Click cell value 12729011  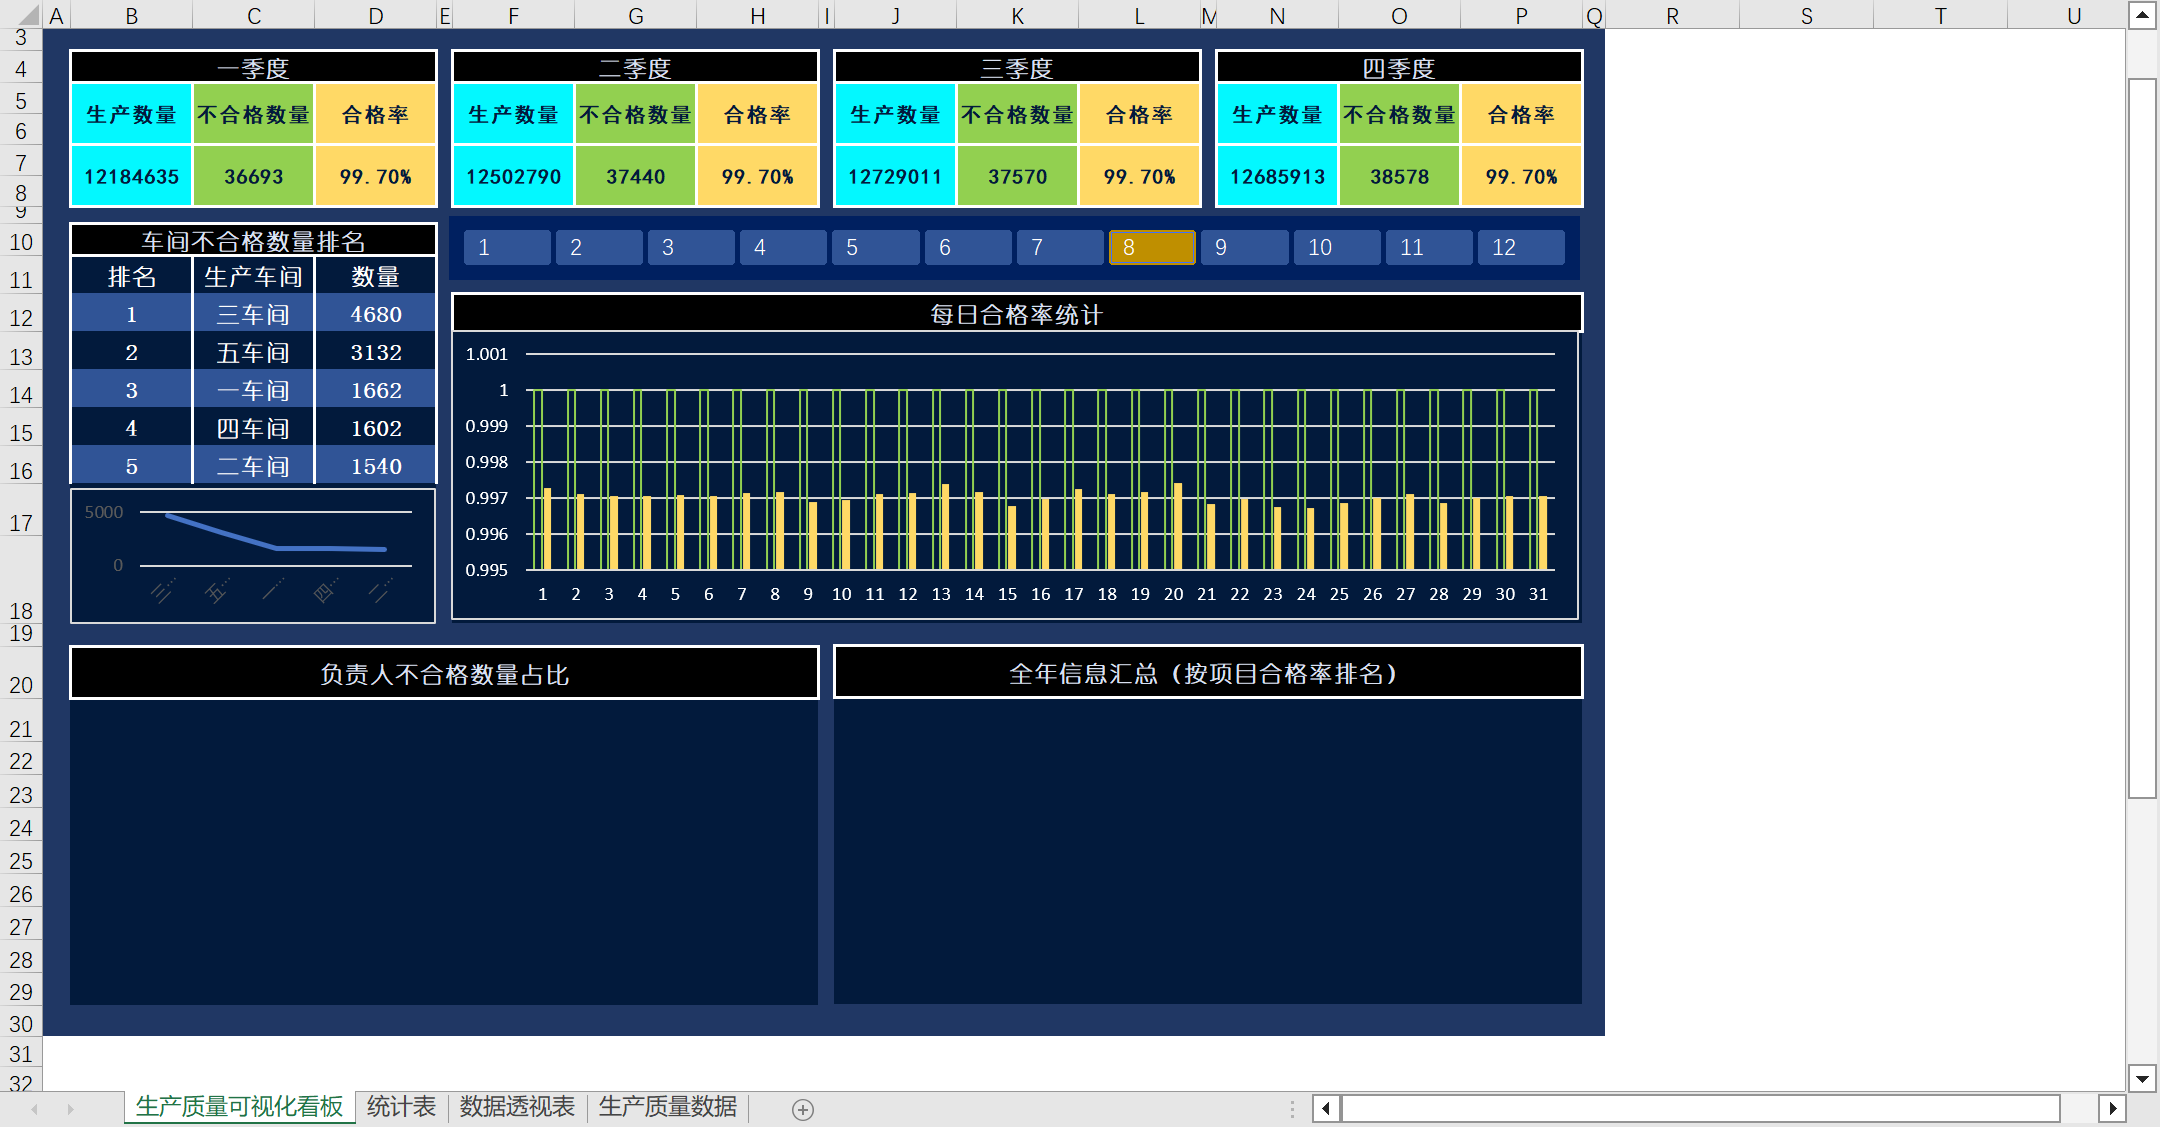[x=895, y=177]
